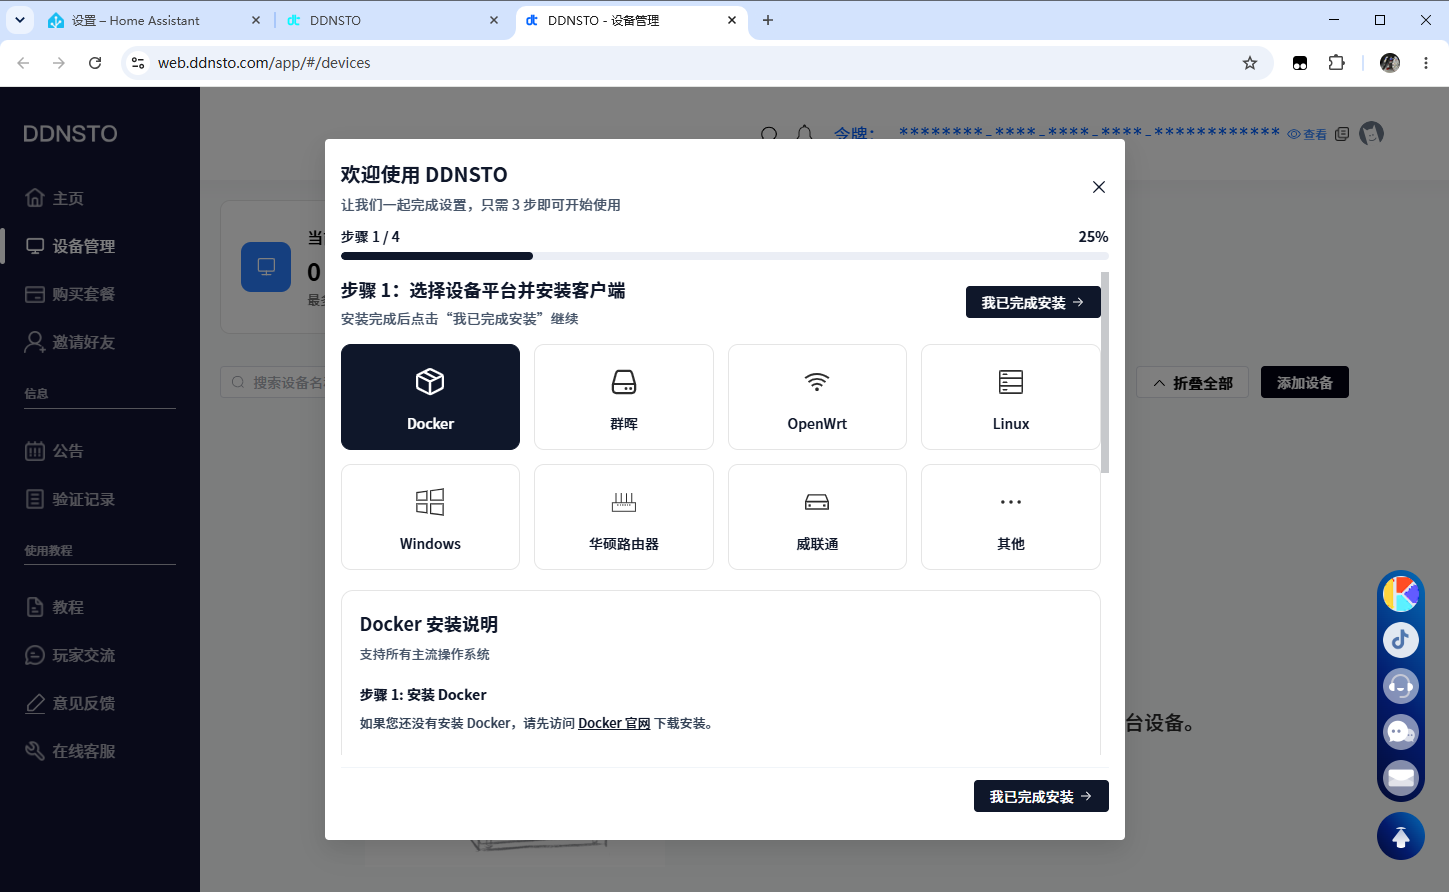Screen dimensions: 1449x892
Task: Click the search icon in page header
Action: (769, 134)
